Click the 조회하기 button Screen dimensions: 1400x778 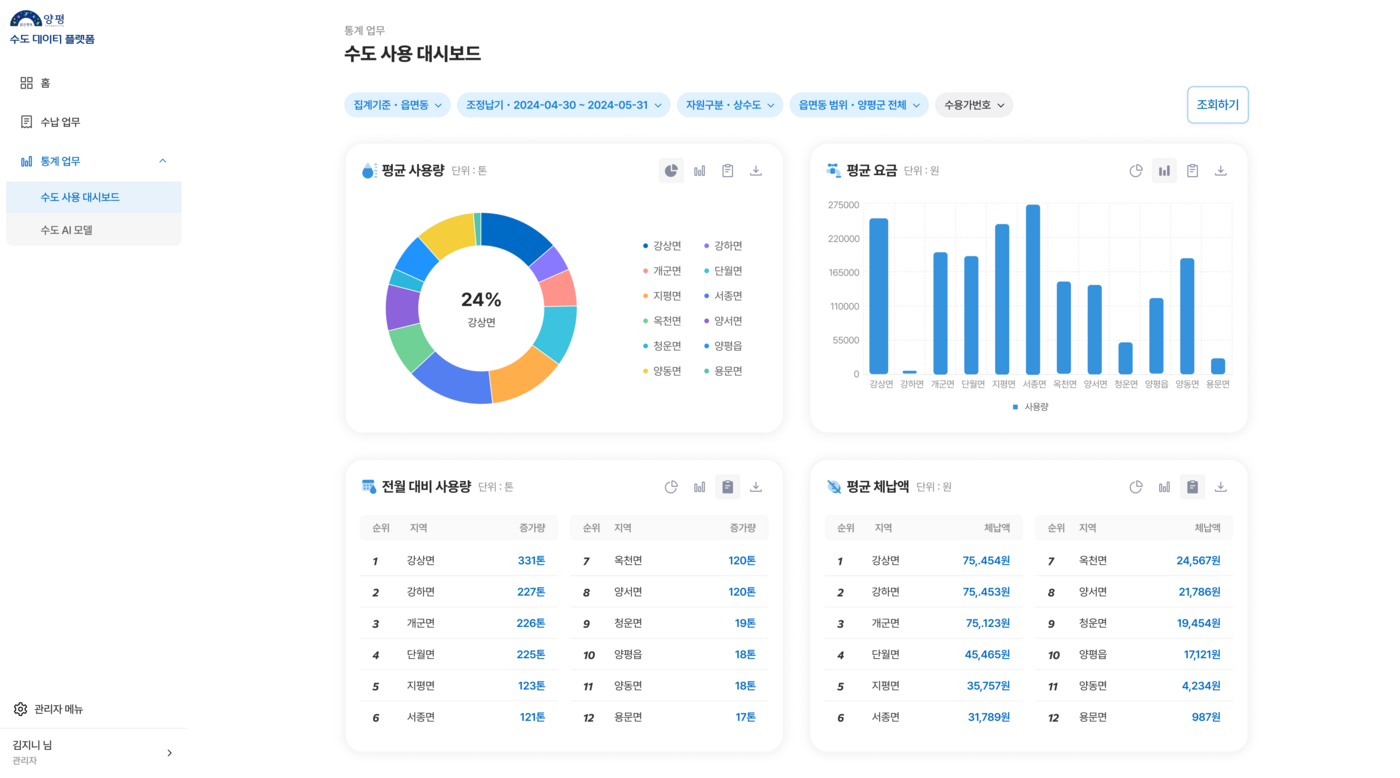point(1218,105)
